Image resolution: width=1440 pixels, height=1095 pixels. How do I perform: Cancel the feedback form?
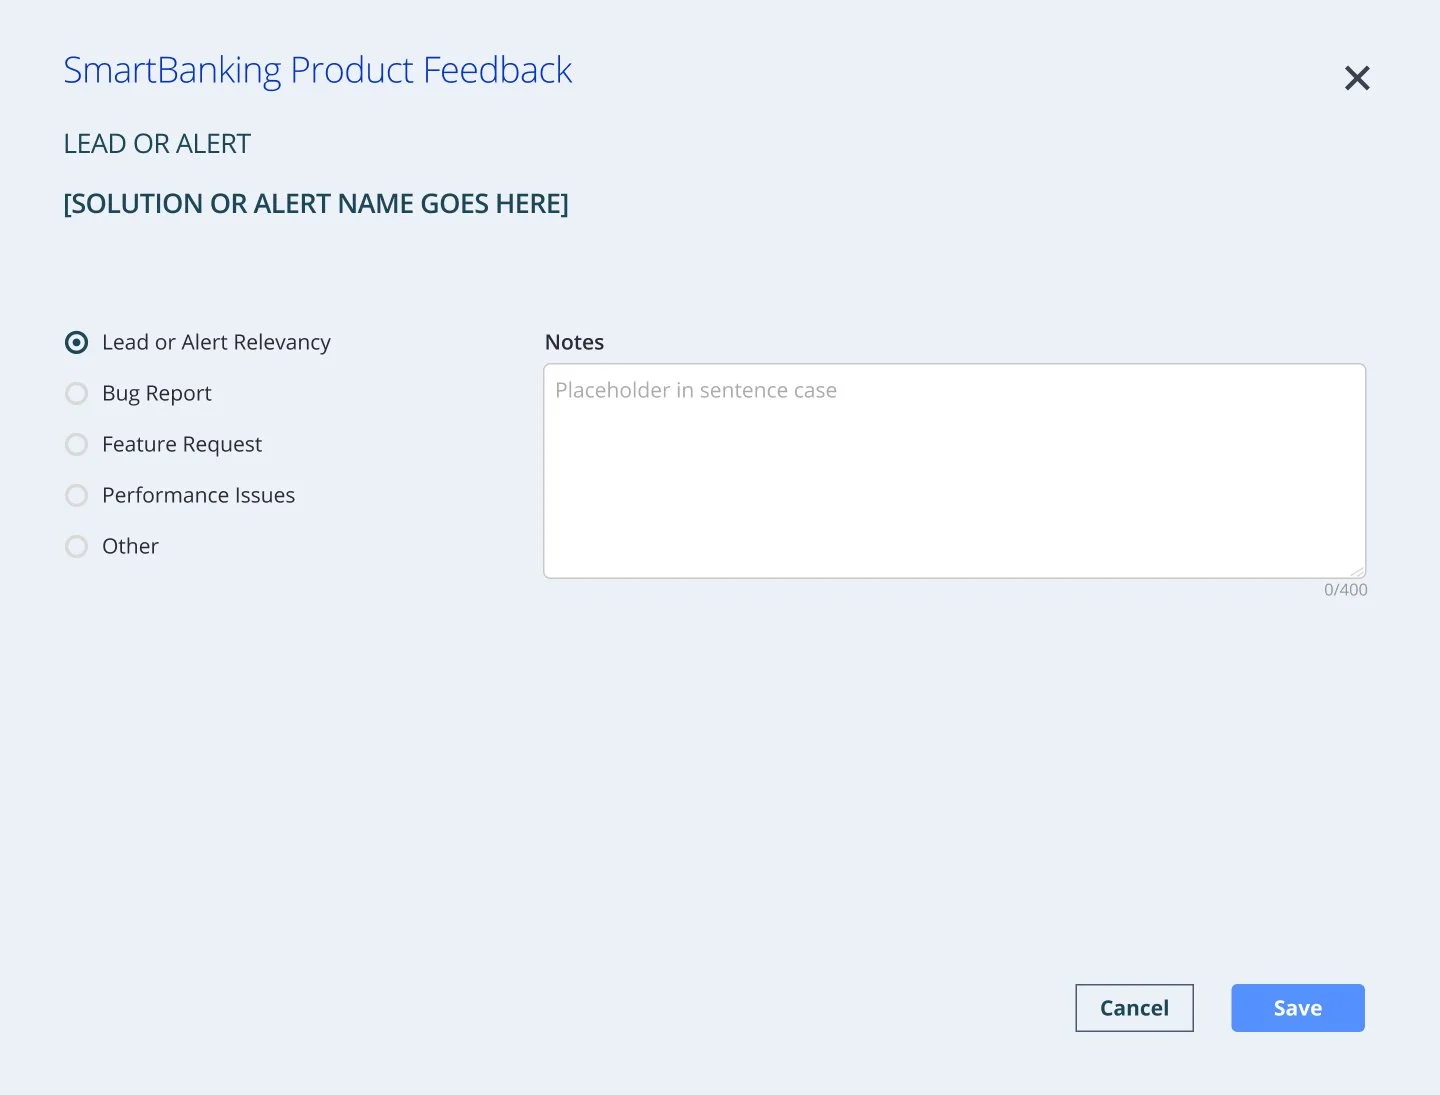click(1134, 1008)
